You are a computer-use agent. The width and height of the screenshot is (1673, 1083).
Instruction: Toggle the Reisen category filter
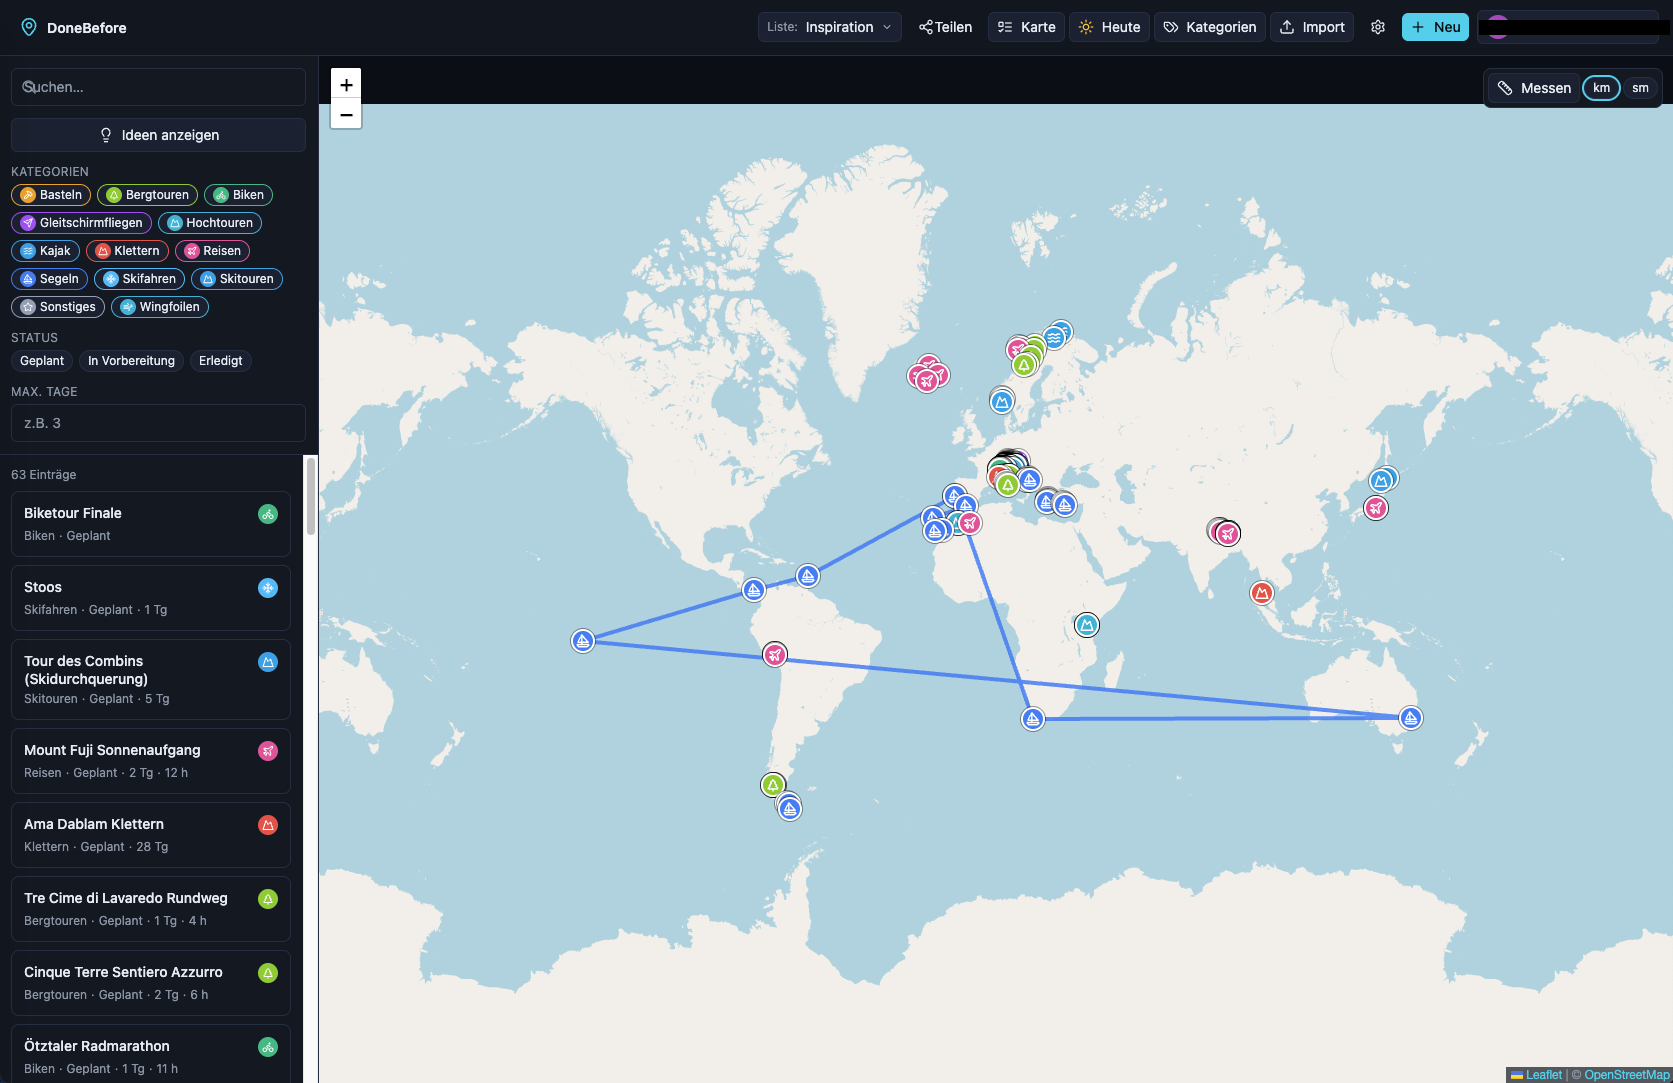click(212, 251)
